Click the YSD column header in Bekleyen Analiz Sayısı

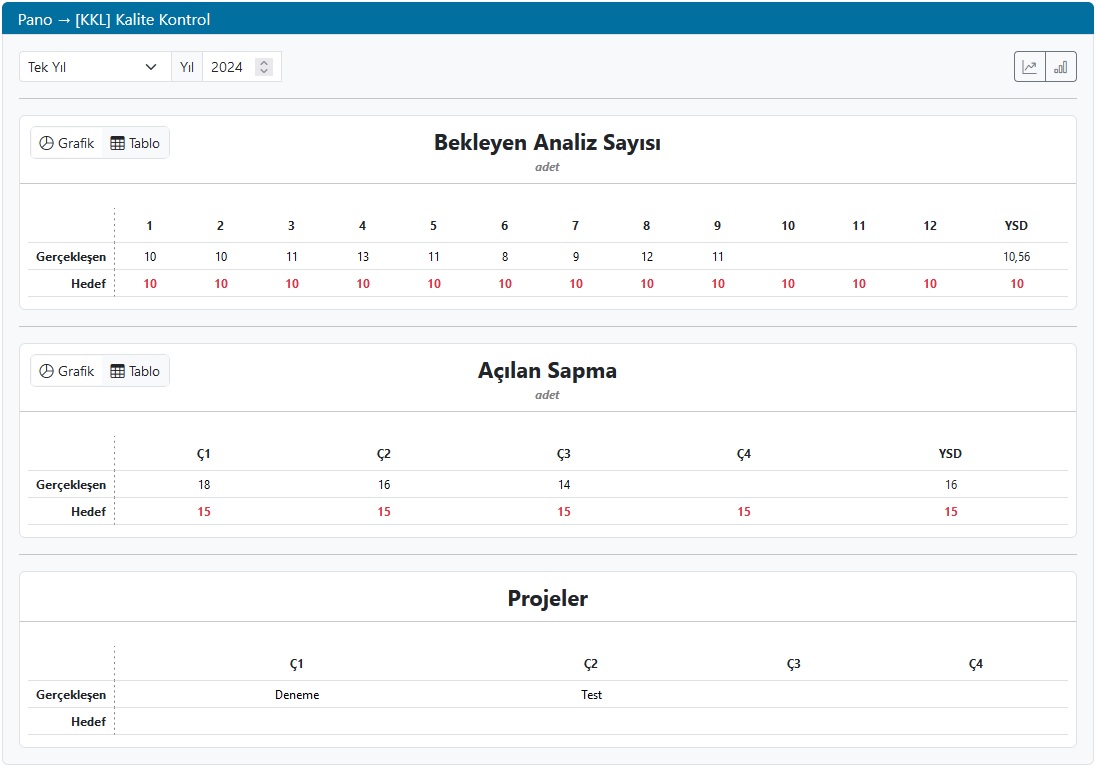click(x=1016, y=226)
